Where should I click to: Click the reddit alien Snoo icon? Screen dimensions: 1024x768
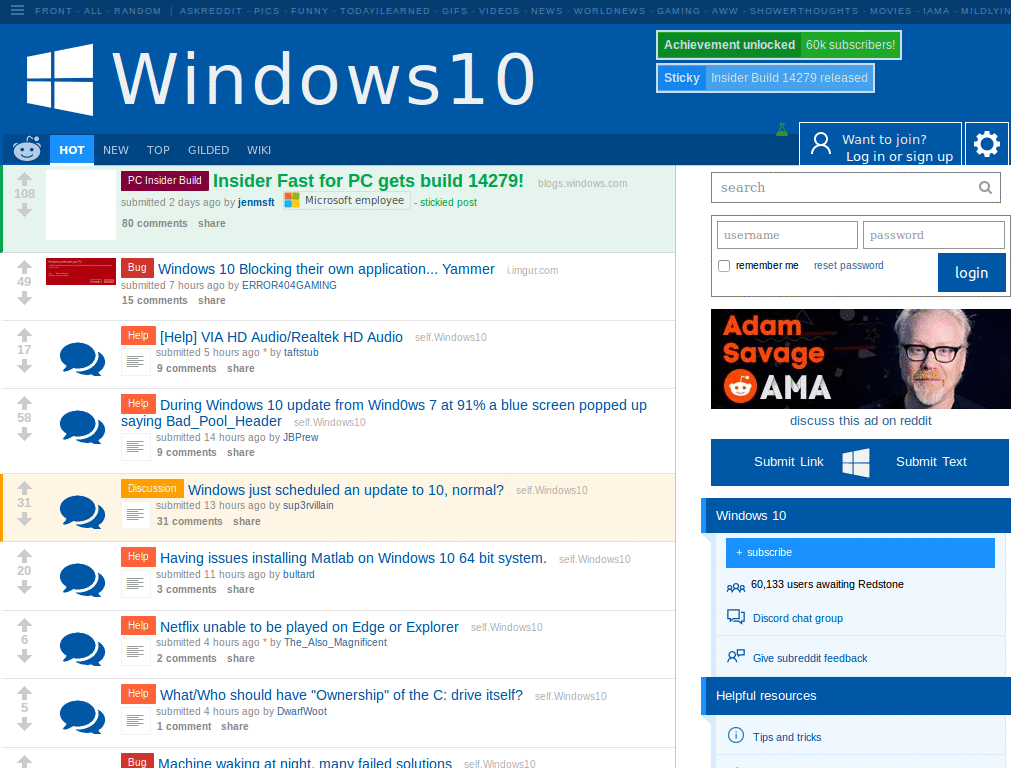[x=27, y=150]
